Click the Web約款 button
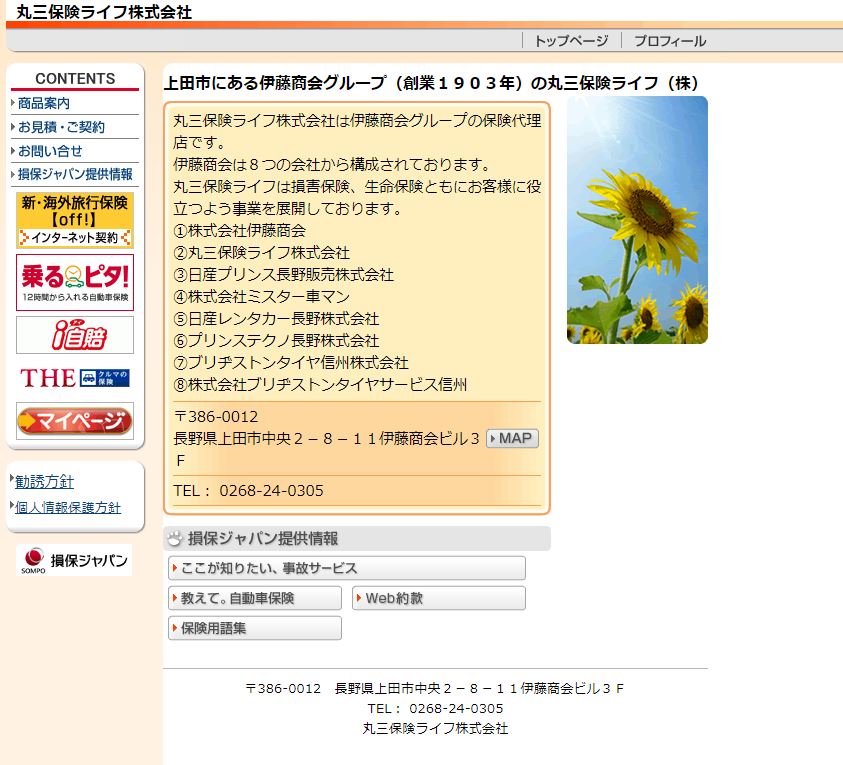Image resolution: width=843 pixels, height=765 pixels. click(x=438, y=598)
